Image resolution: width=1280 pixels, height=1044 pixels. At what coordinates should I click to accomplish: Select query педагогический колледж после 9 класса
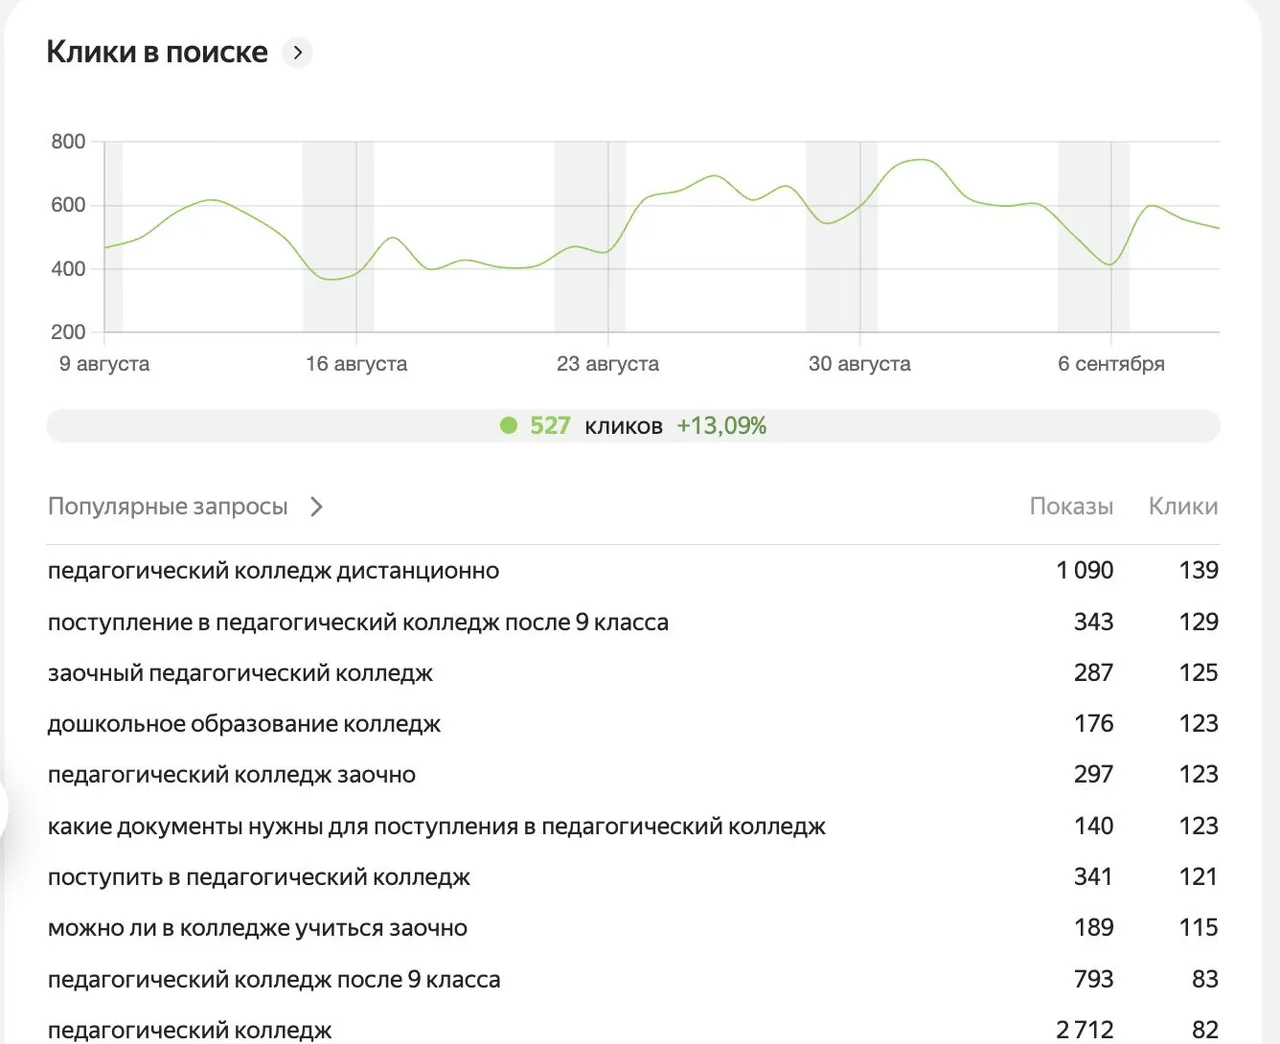274,980
